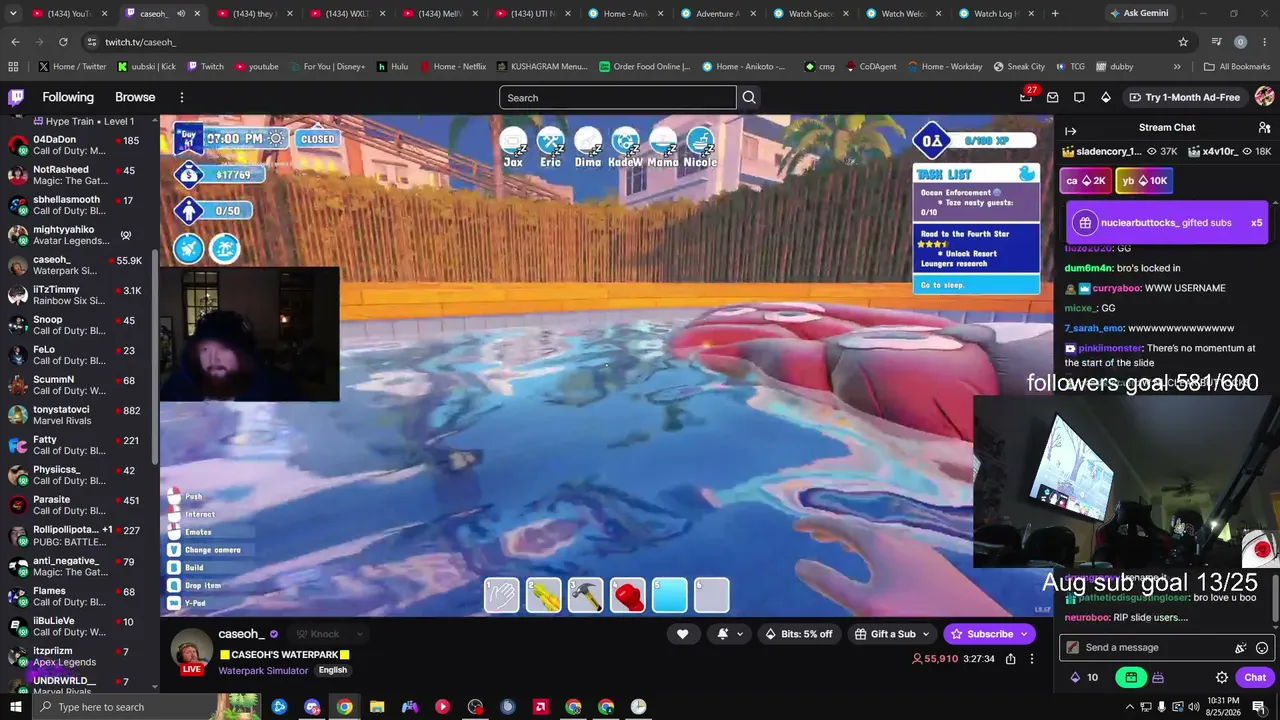Open the chat Community users icon
The width and height of the screenshot is (1280, 720).
[1264, 128]
